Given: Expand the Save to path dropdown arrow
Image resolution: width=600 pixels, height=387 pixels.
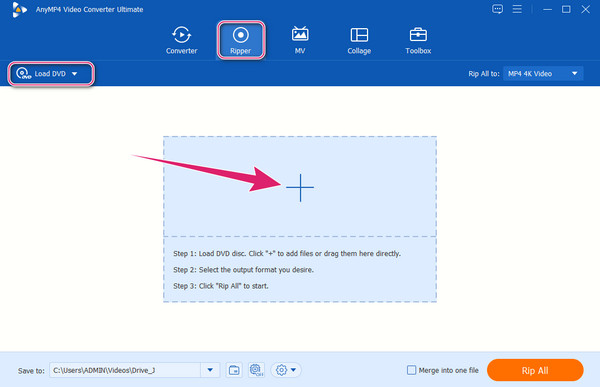Looking at the screenshot, I should click(x=210, y=370).
